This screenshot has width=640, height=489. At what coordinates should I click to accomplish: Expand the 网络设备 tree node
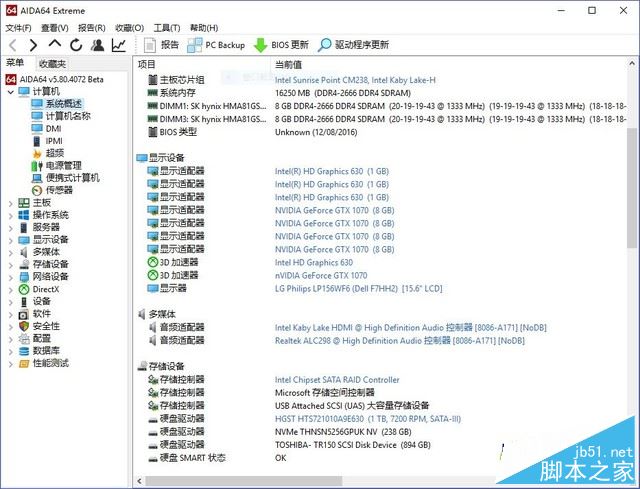click(11, 277)
